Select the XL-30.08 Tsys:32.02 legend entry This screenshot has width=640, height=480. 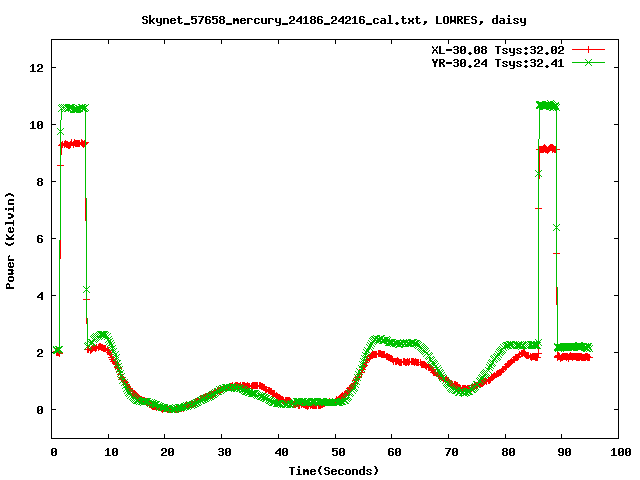coord(498,50)
